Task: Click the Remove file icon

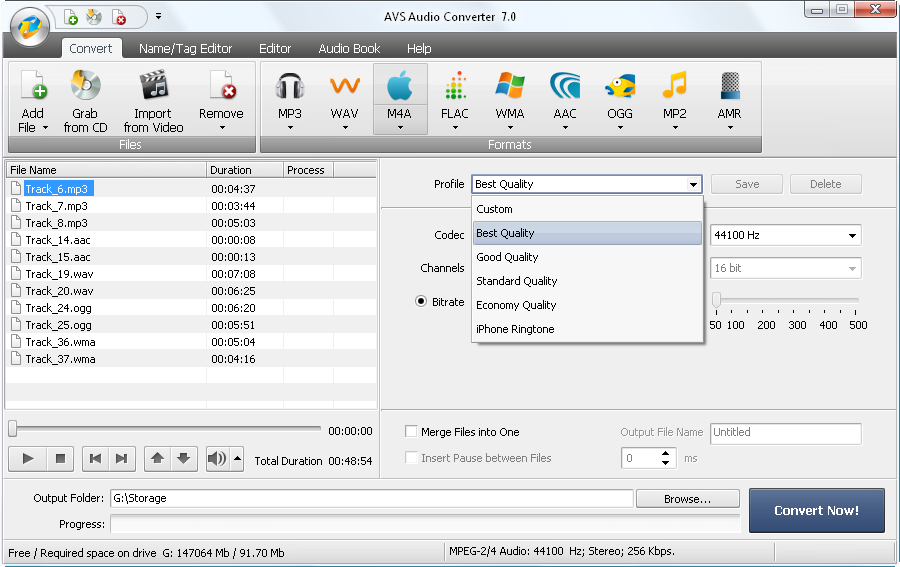Action: 222,85
